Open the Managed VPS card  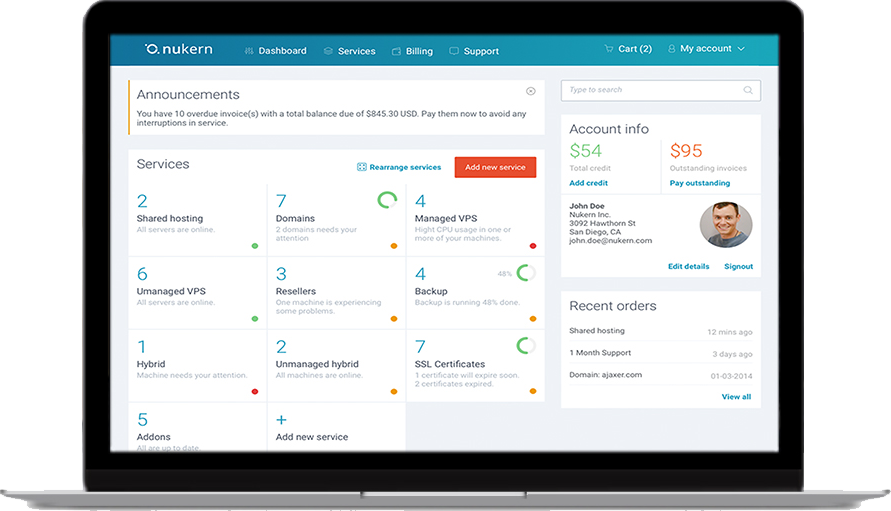pos(476,220)
